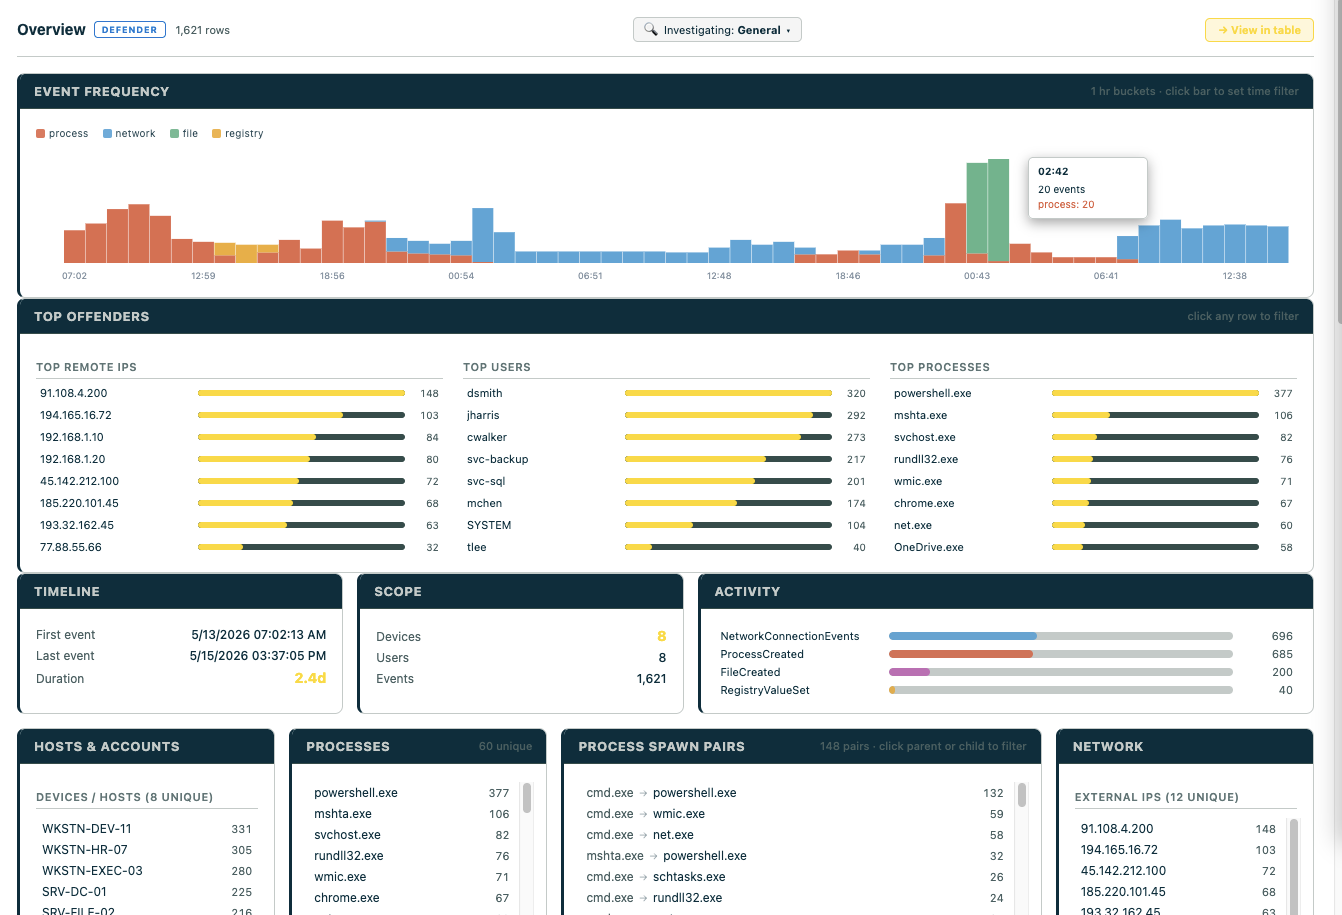This screenshot has width=1342, height=915.
Task: Click the Devices count 8 in Scope
Action: [x=661, y=636]
